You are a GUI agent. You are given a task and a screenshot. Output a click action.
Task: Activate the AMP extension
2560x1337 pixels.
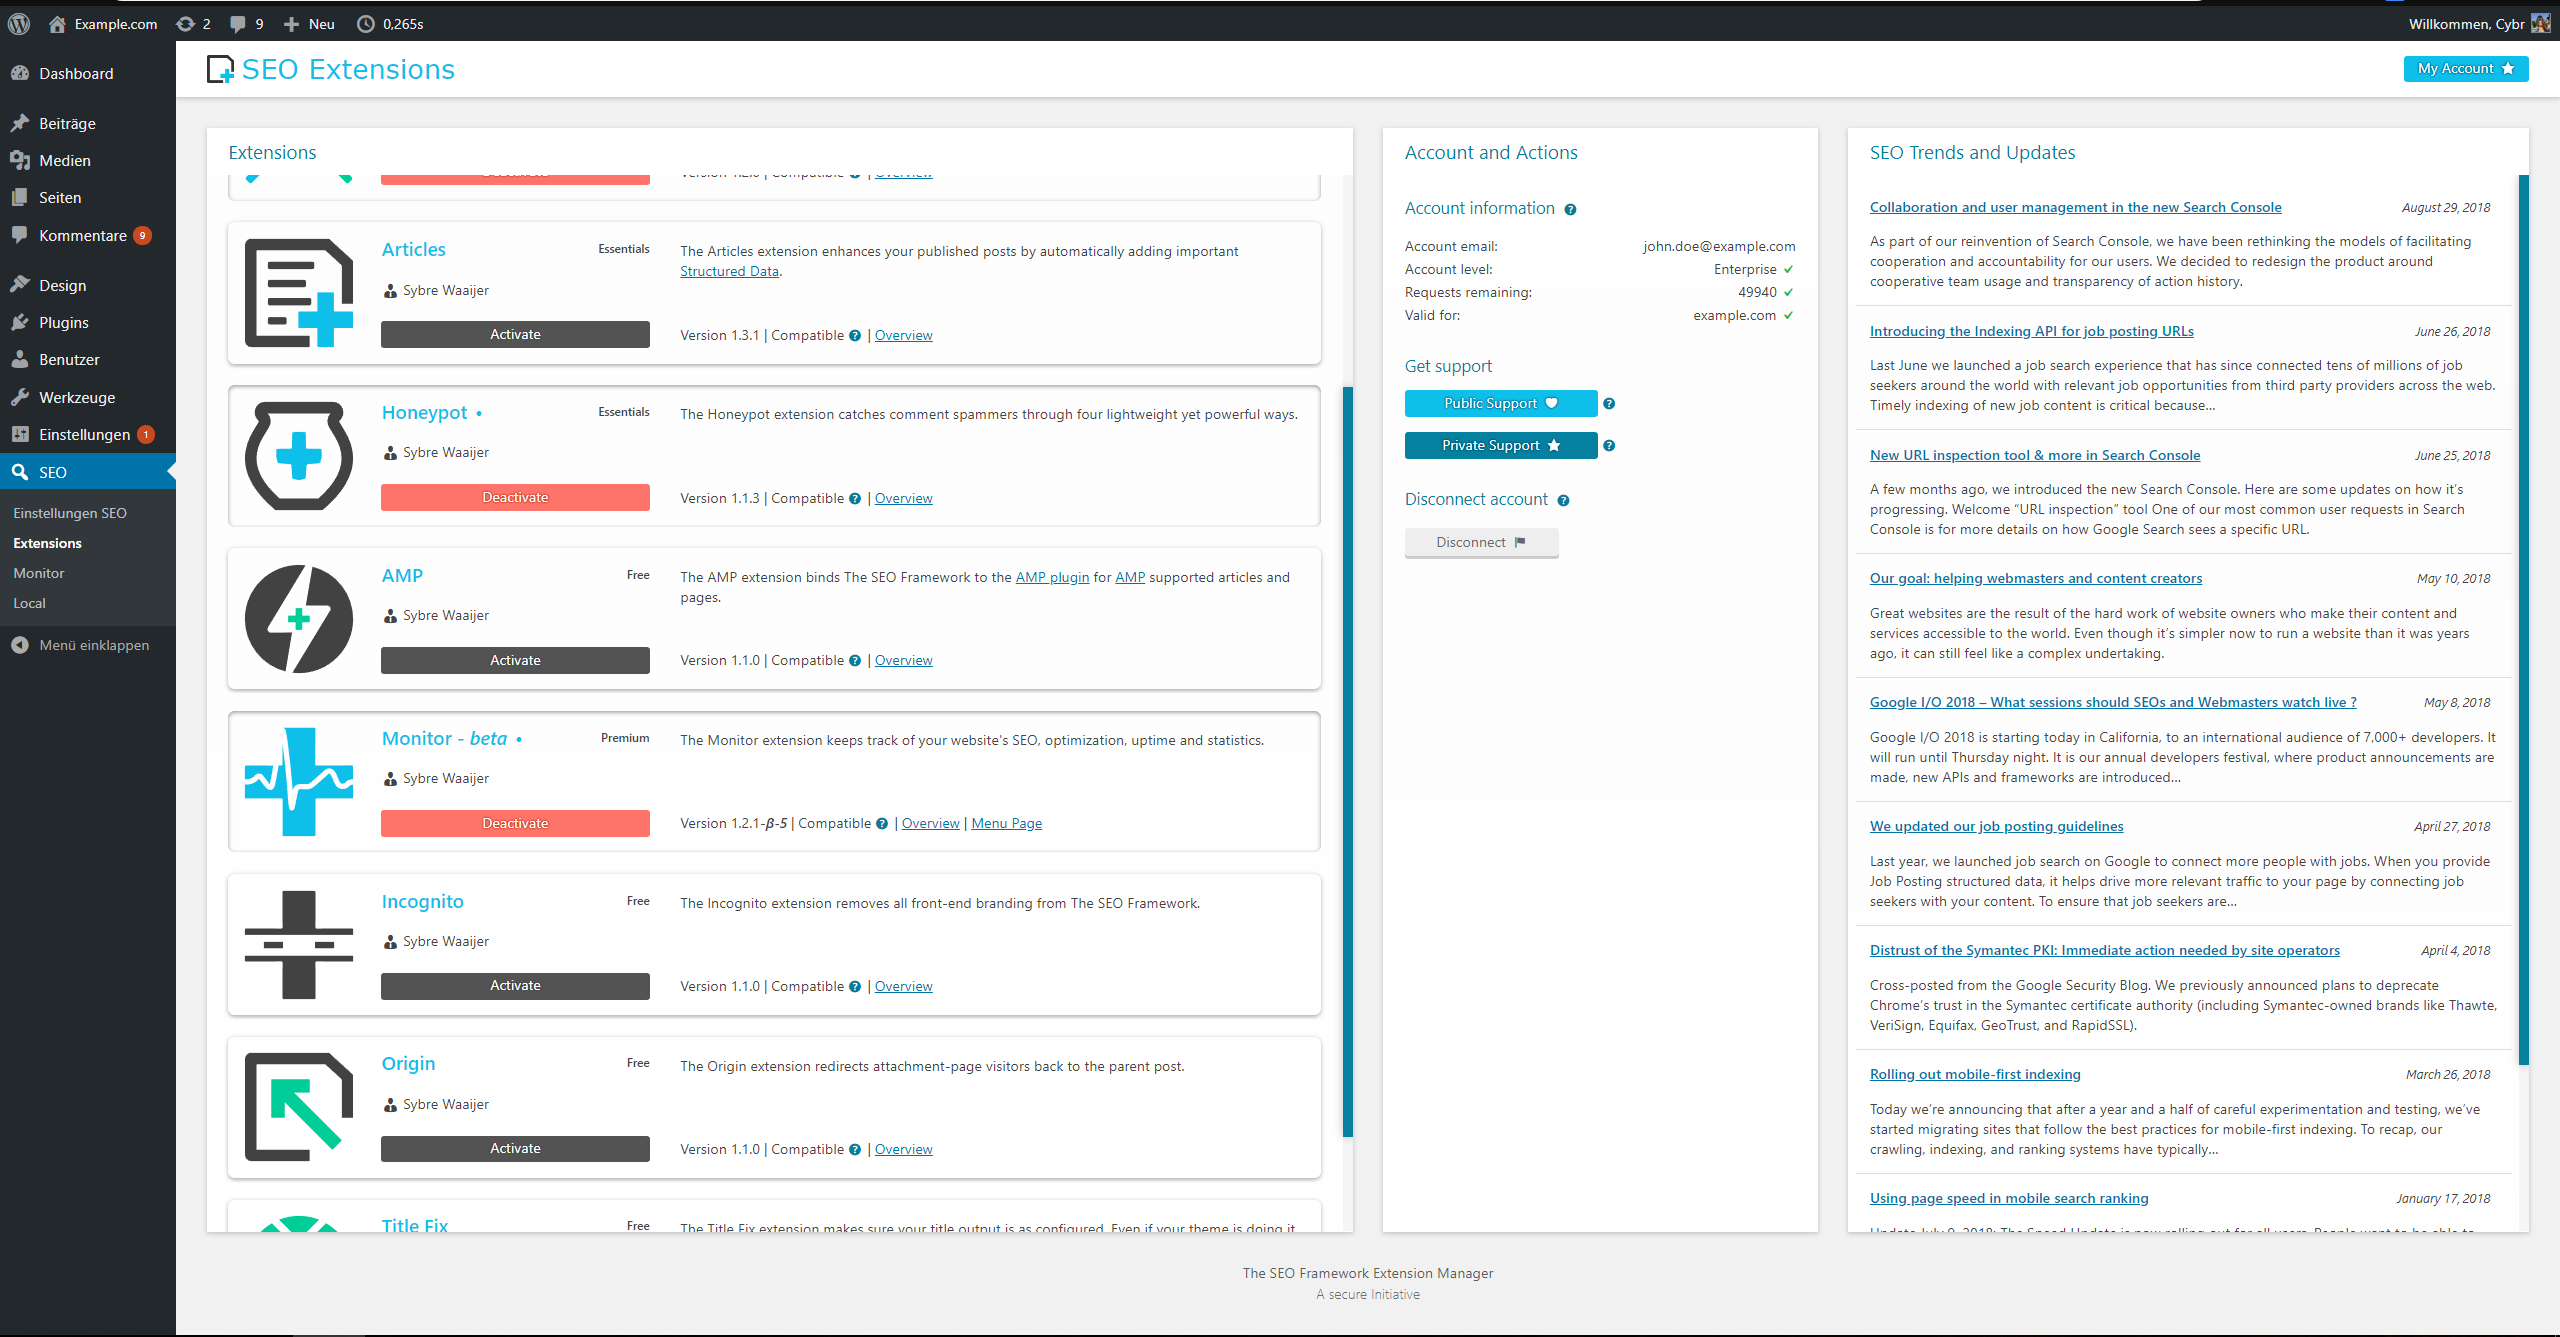pos(515,660)
